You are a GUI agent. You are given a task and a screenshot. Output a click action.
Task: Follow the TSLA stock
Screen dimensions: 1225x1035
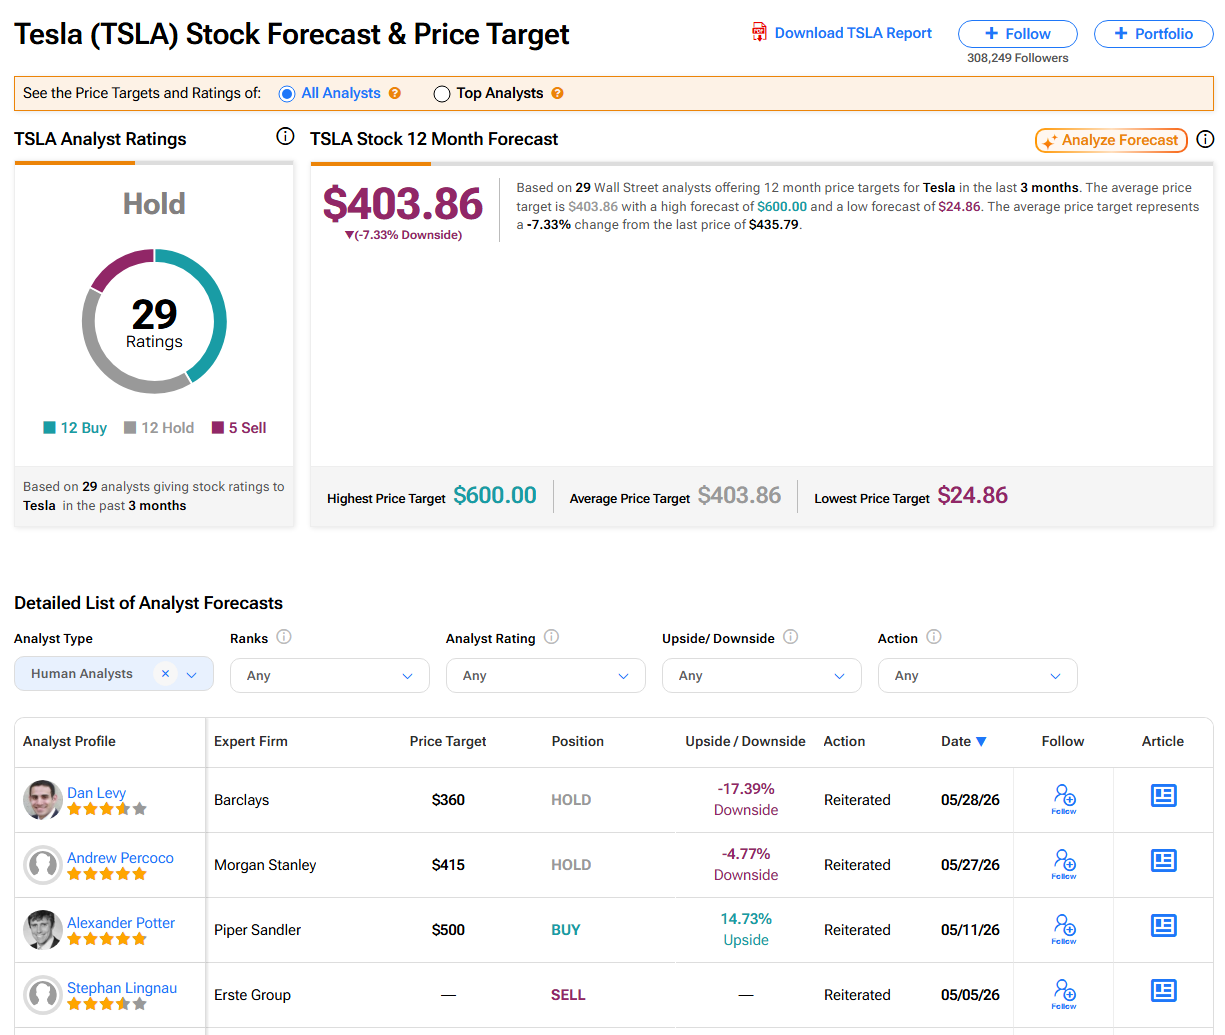coord(1017,34)
